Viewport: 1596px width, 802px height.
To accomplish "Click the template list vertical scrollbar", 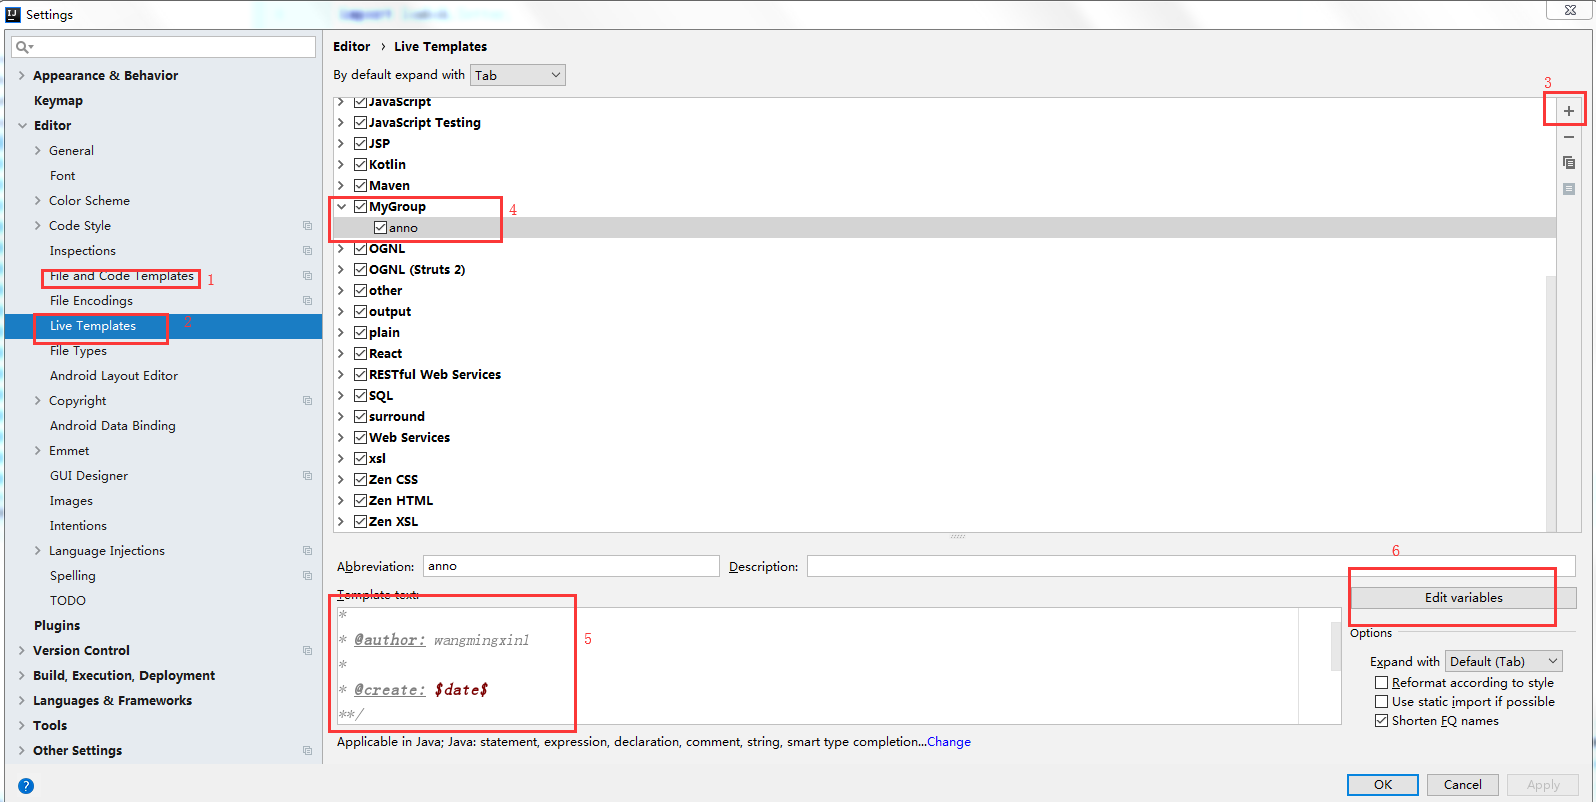I will click(1550, 400).
